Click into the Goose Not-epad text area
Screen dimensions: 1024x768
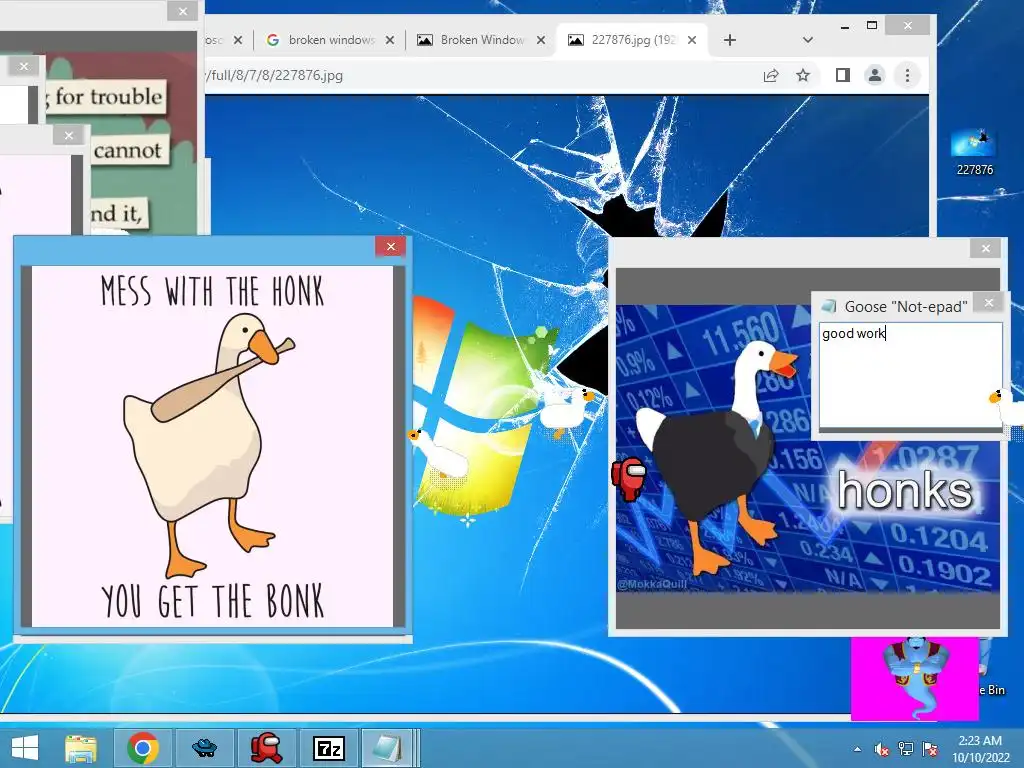(910, 375)
